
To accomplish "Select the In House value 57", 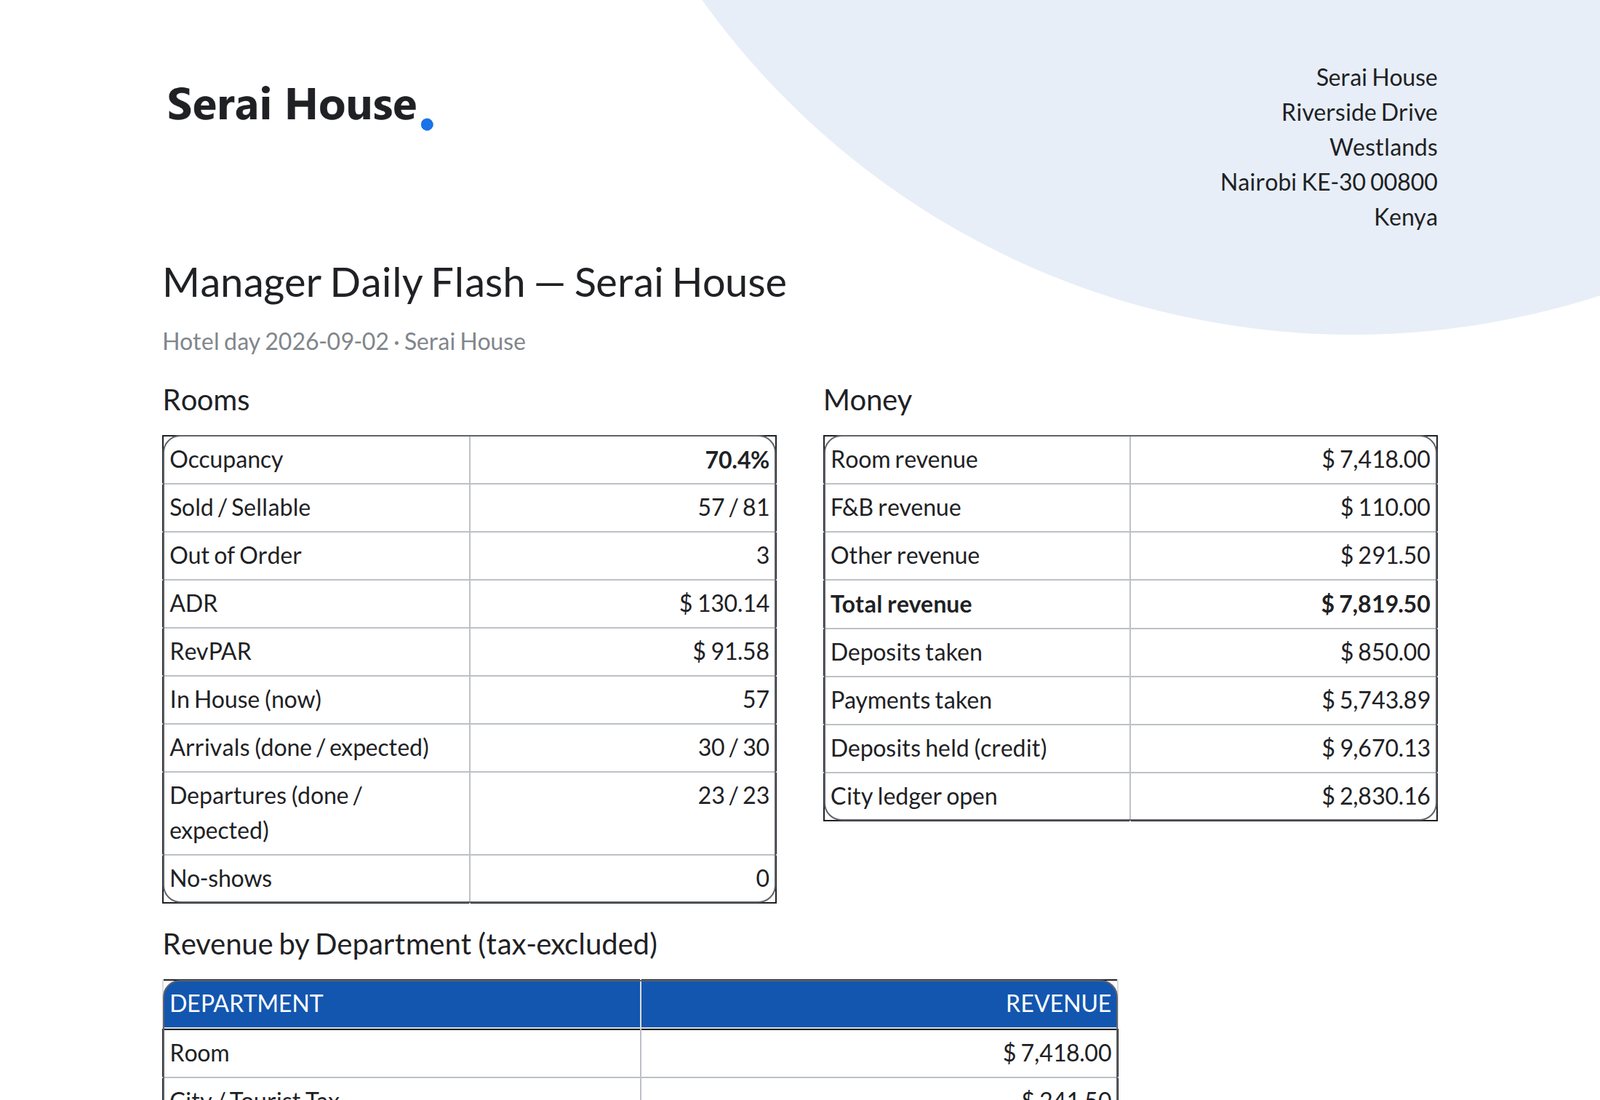I will [756, 700].
